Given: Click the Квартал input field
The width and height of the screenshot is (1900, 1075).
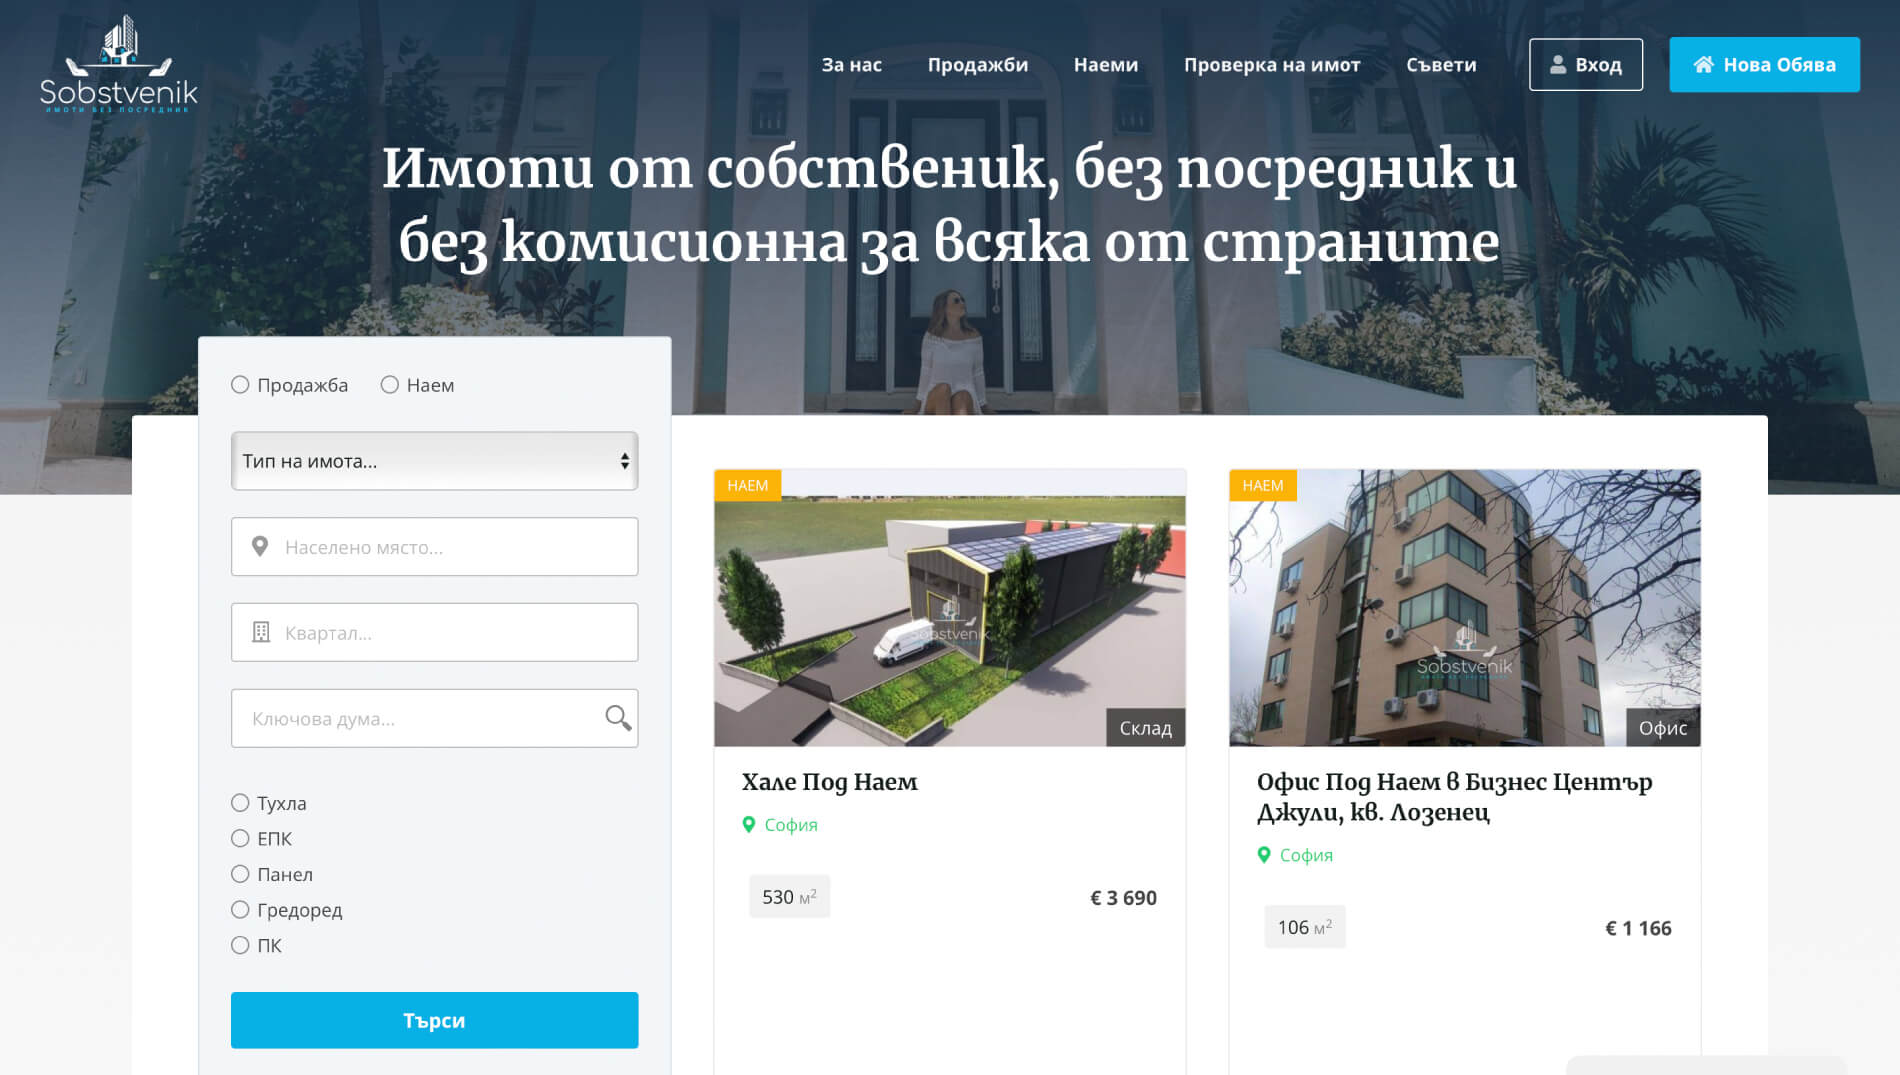Looking at the screenshot, I should point(434,632).
